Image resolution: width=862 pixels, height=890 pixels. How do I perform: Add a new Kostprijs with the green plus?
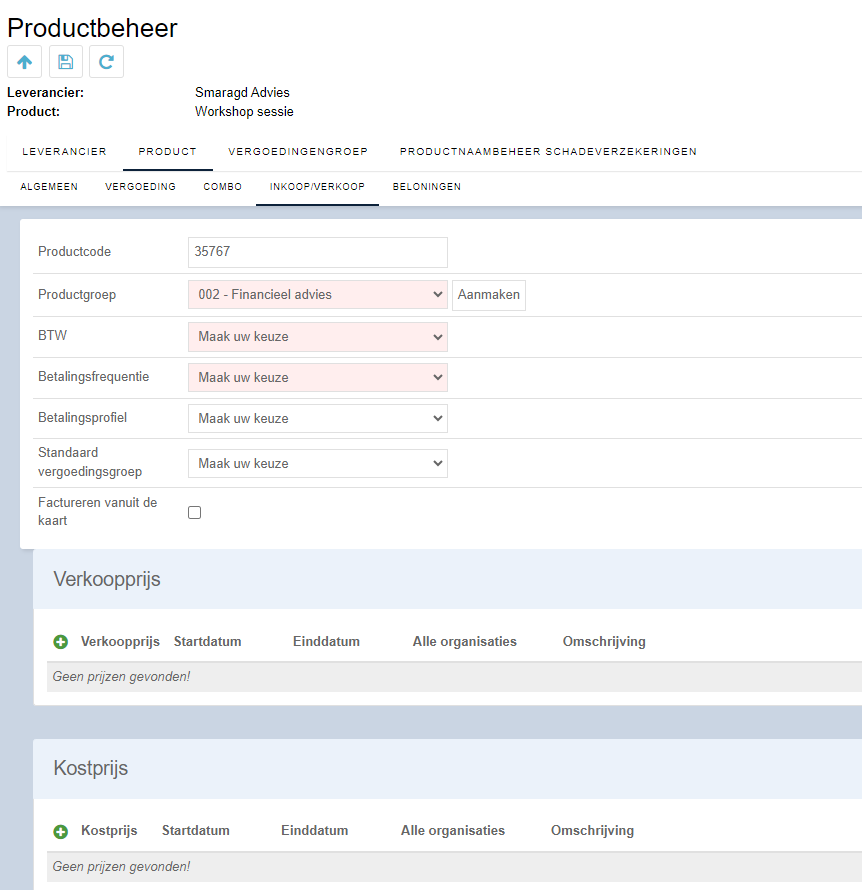[61, 832]
